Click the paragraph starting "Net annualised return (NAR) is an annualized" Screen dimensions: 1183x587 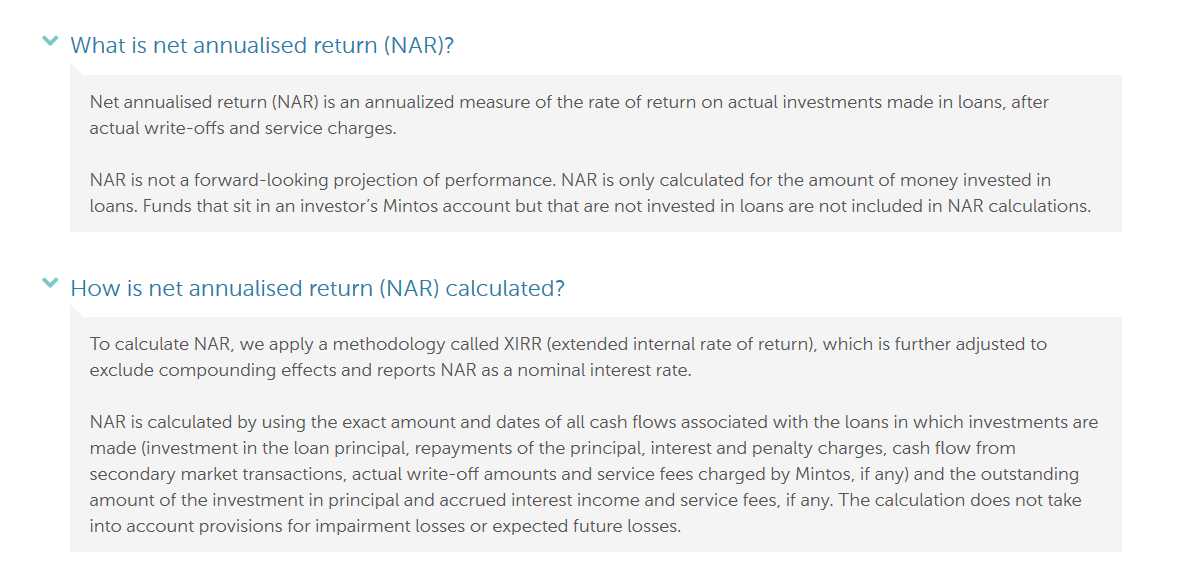pos(569,115)
